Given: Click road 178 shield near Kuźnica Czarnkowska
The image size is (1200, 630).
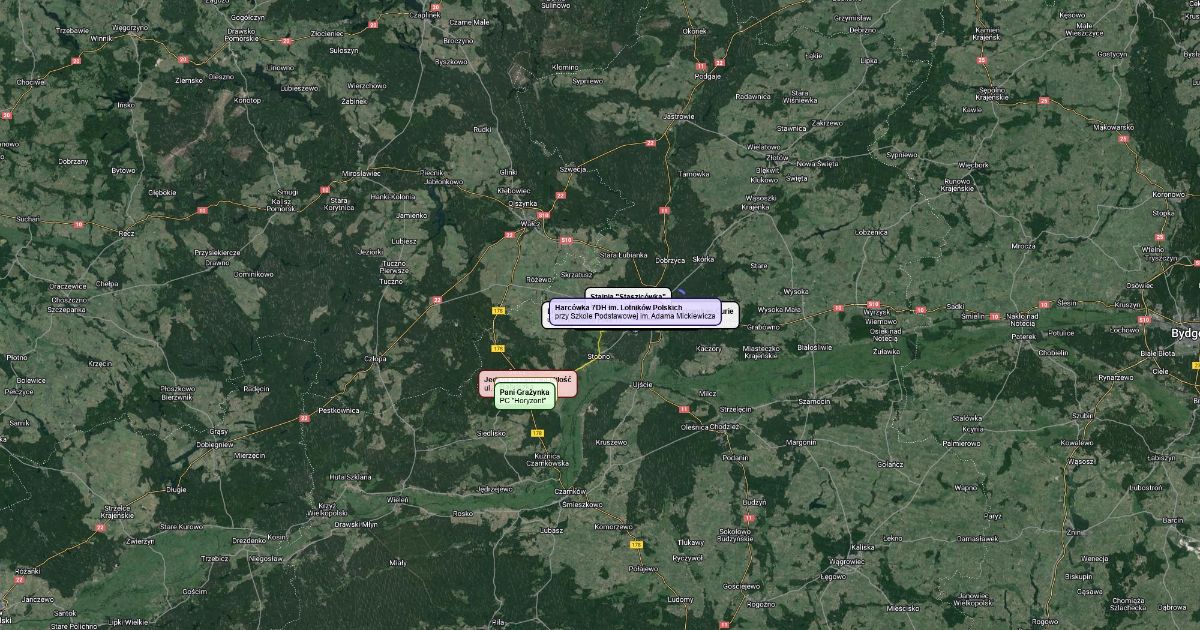Looking at the screenshot, I should point(538,433).
